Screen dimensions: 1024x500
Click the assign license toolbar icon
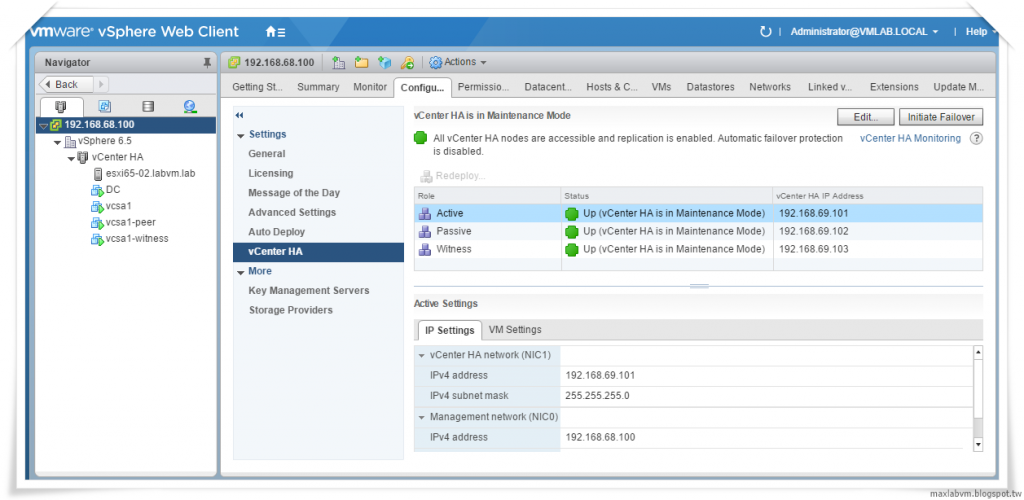[408, 63]
